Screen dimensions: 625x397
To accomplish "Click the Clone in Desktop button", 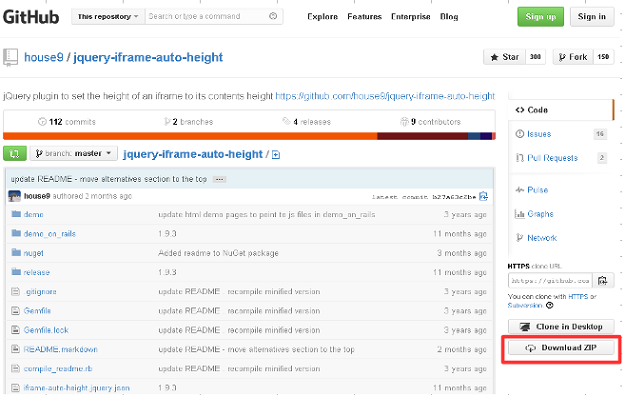I will click(x=561, y=327).
